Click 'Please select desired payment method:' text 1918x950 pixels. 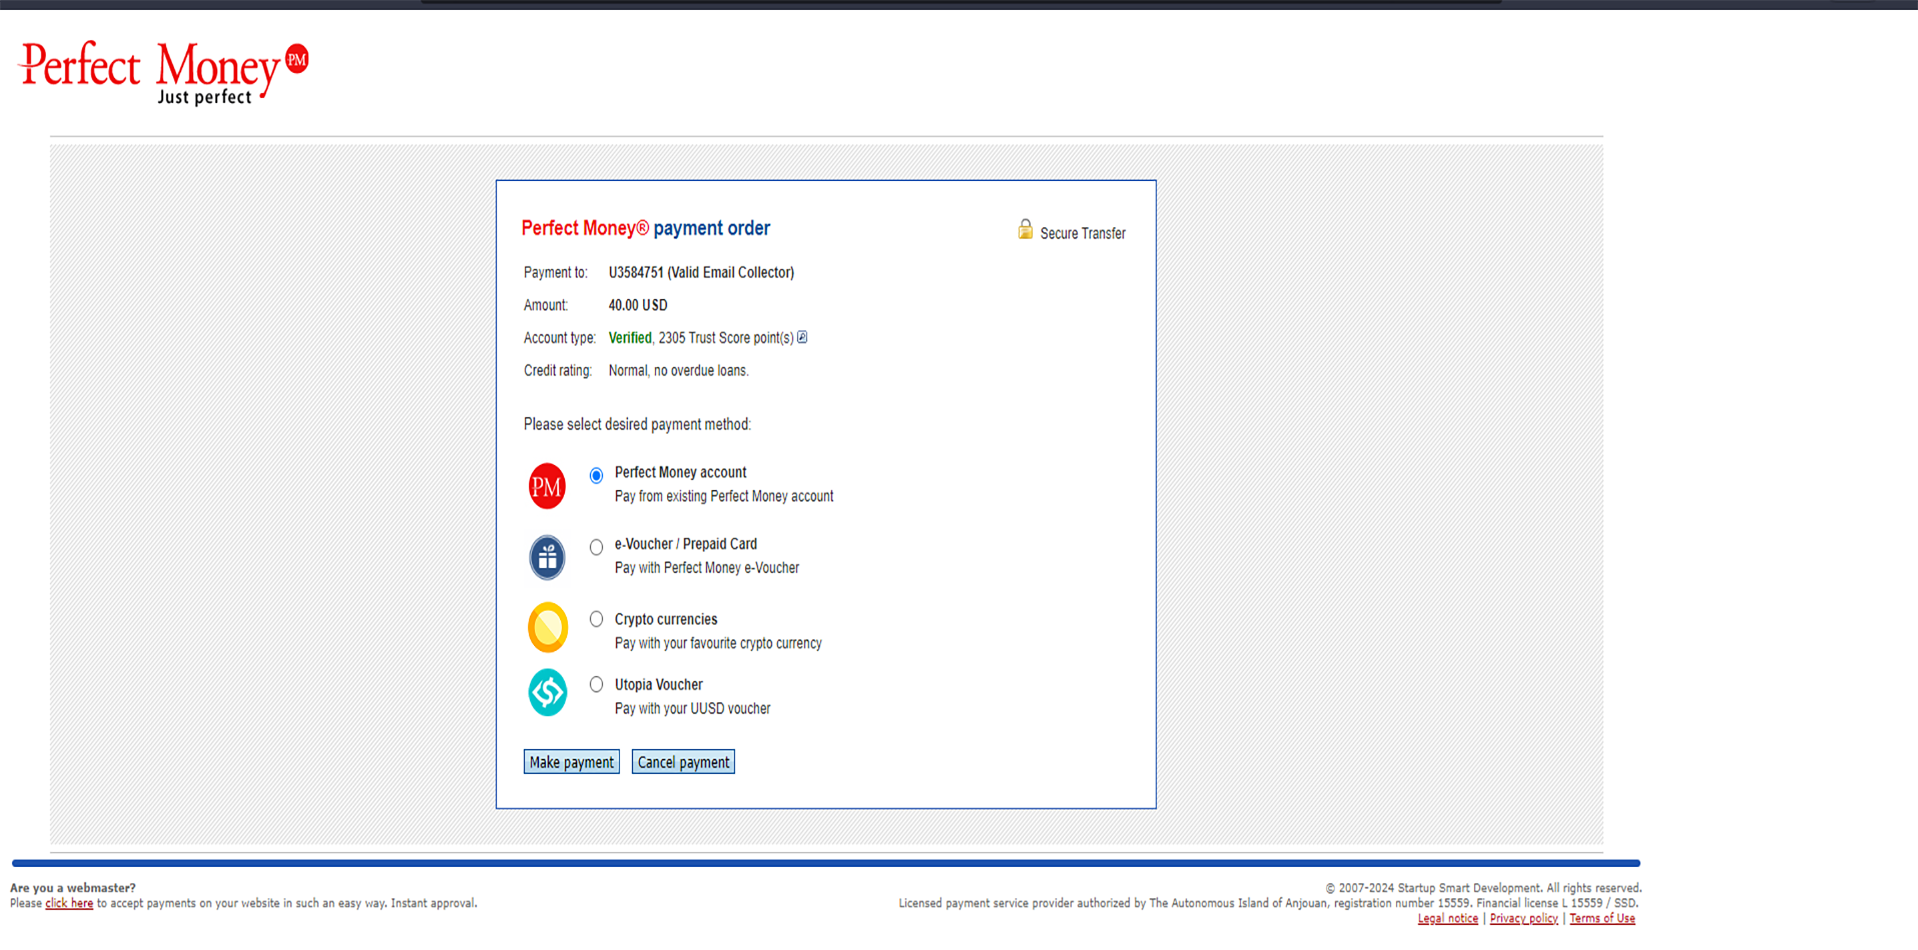[x=637, y=424]
